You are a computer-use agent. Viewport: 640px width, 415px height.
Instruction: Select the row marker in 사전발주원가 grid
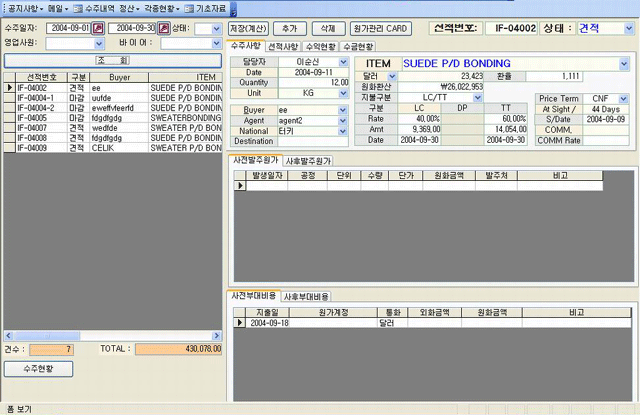click(240, 186)
